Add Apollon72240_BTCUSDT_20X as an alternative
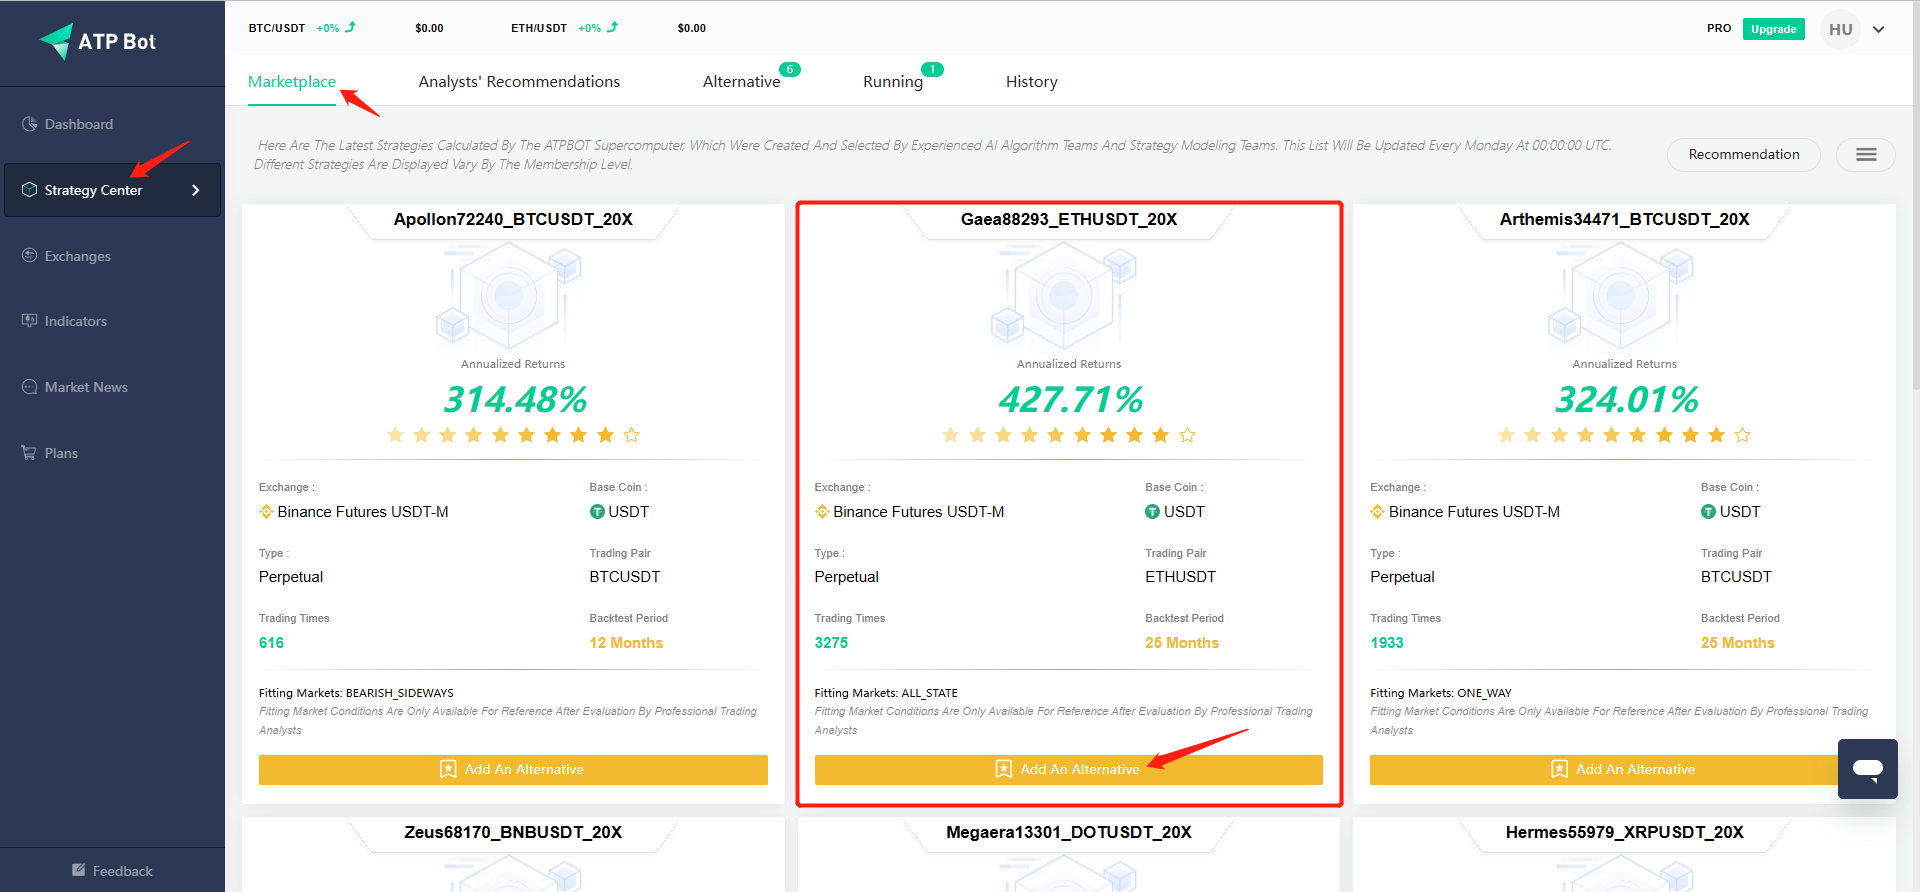1920x892 pixels. coord(513,769)
